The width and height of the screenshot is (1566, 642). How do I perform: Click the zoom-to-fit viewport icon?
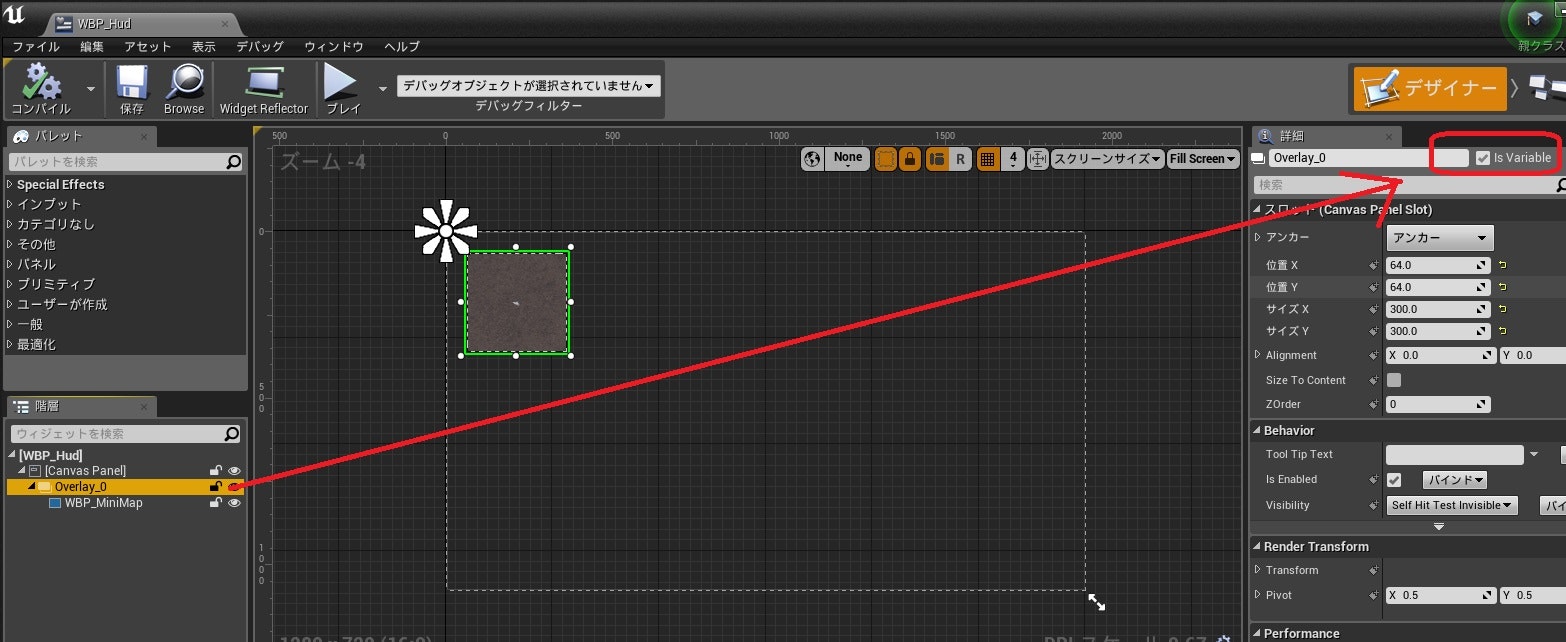[x=1038, y=158]
